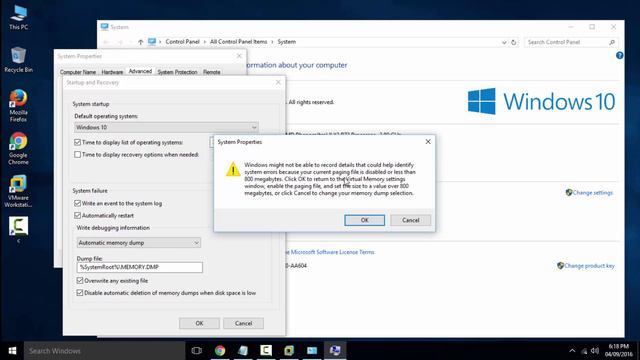Refresh the Control Panel address bar
The image size is (640, 360).
[x=513, y=42]
